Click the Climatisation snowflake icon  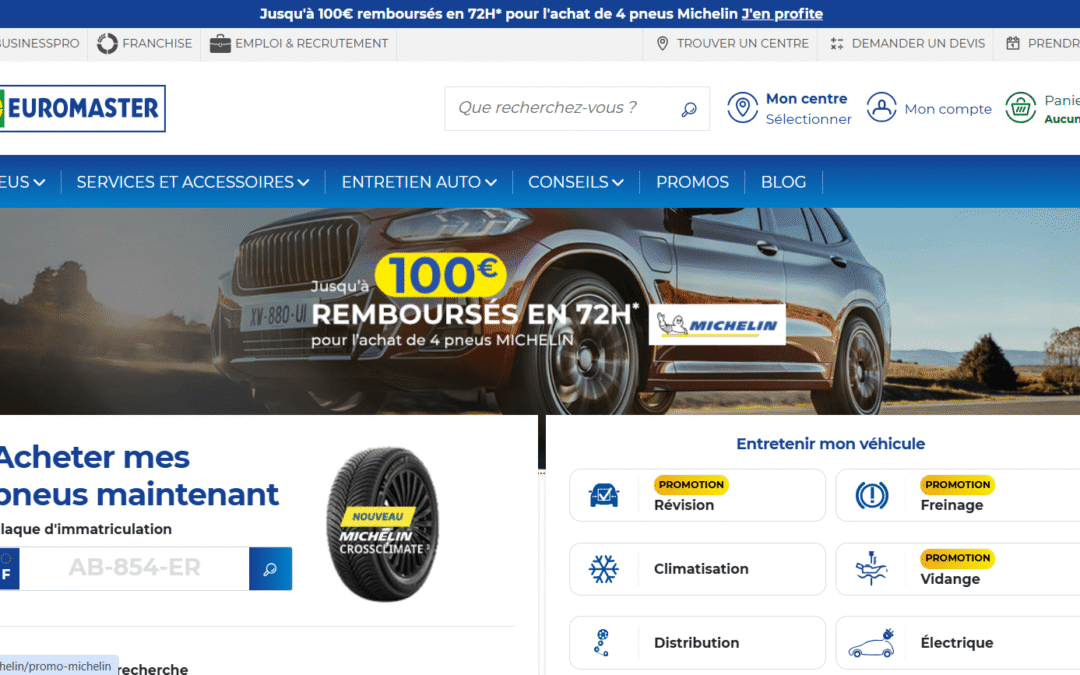tap(604, 569)
